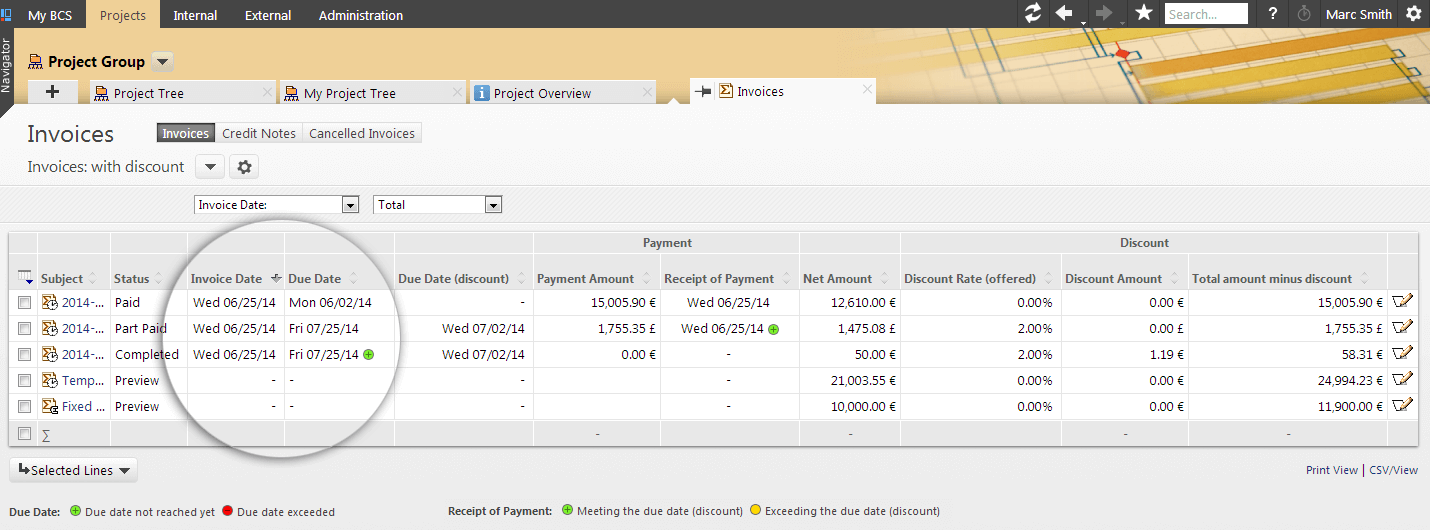Click the refresh arrows icon in top bar

(x=1033, y=14)
